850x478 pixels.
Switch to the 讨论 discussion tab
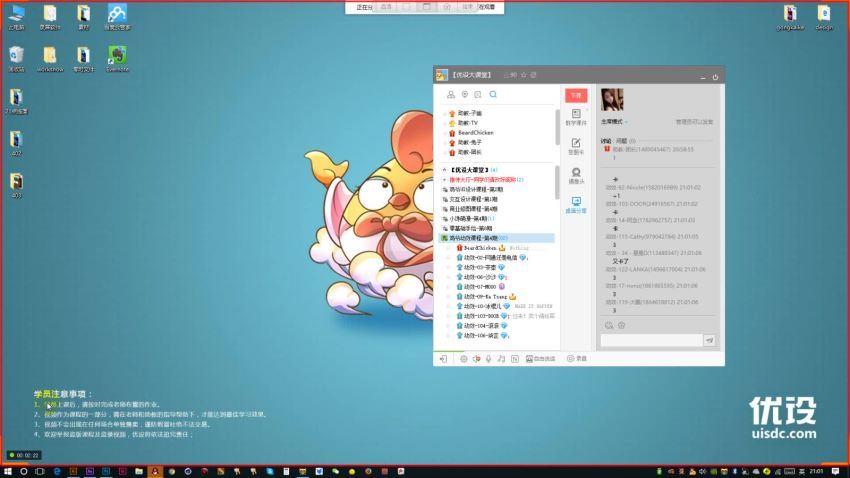coord(606,141)
